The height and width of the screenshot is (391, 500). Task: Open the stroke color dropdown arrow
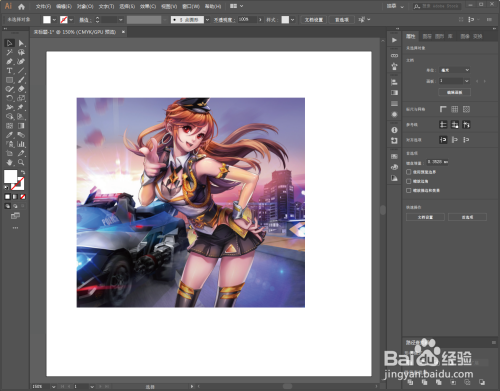[x=71, y=20]
